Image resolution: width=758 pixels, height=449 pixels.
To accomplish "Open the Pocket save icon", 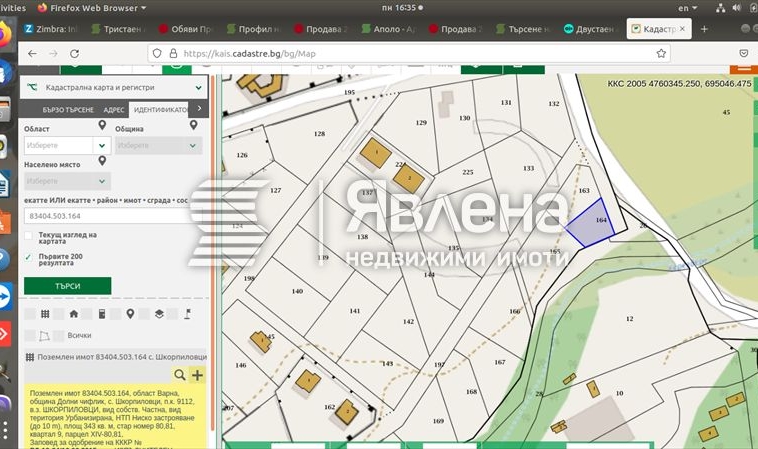I will coord(744,53).
